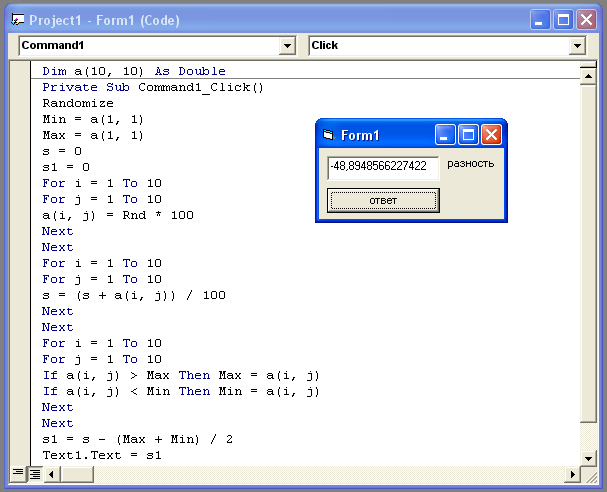Click the line 's1 = s - (Max + Min) / 2'

point(138,439)
